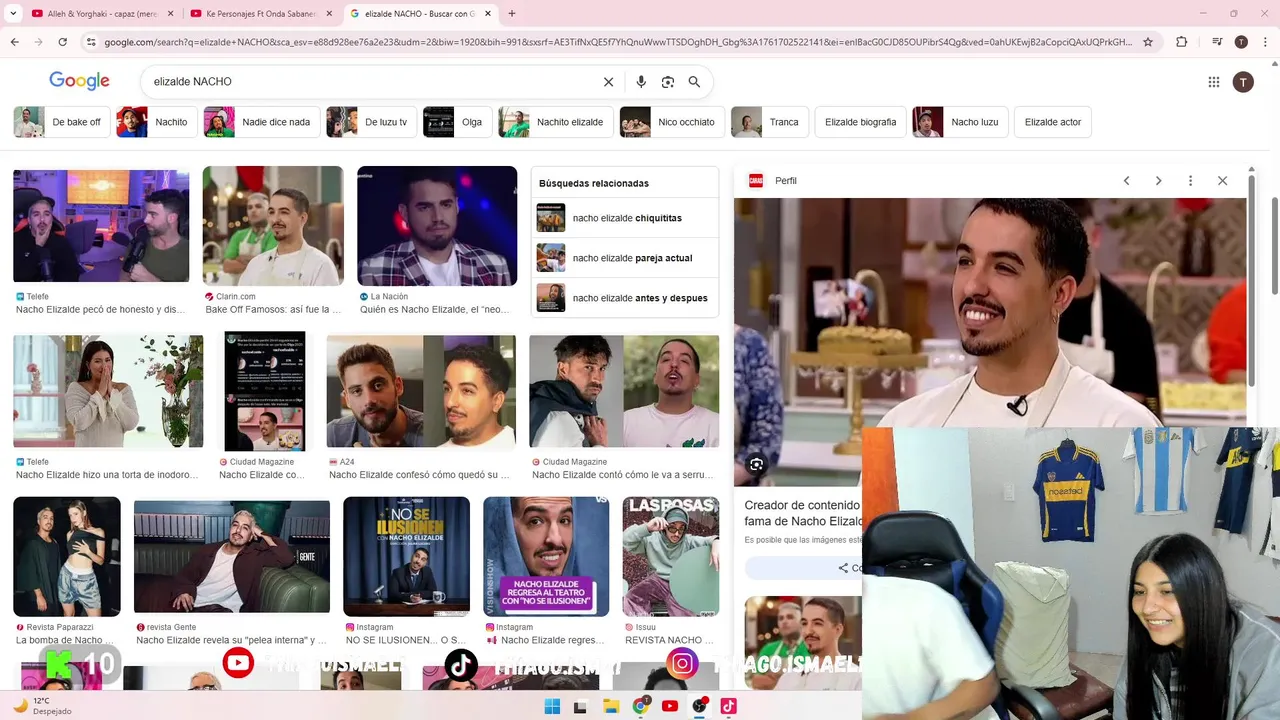Search inside the image with Lens icon
The image size is (1280, 720).
[756, 464]
